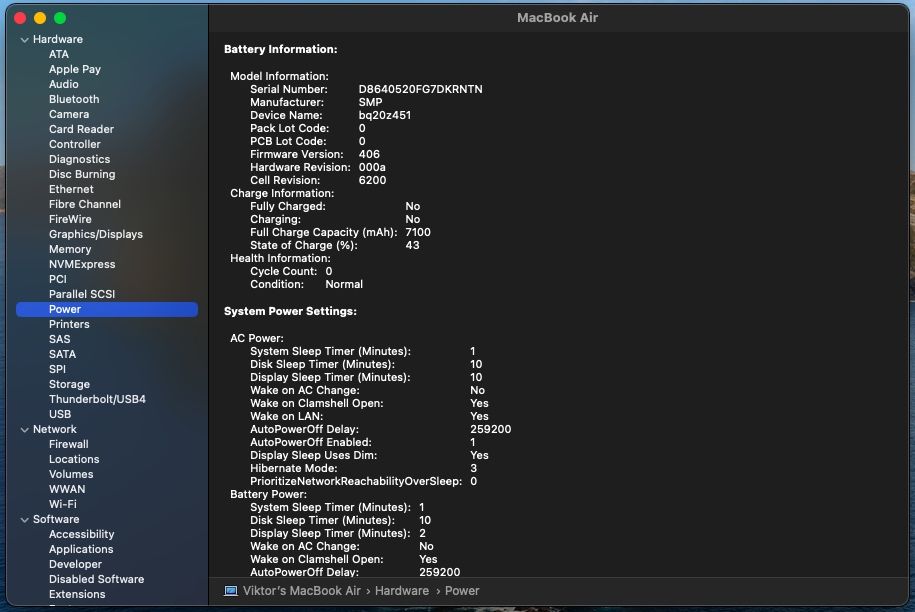915x612 pixels.
Task: Select Extensions in the sidebar
Action: [x=77, y=594]
